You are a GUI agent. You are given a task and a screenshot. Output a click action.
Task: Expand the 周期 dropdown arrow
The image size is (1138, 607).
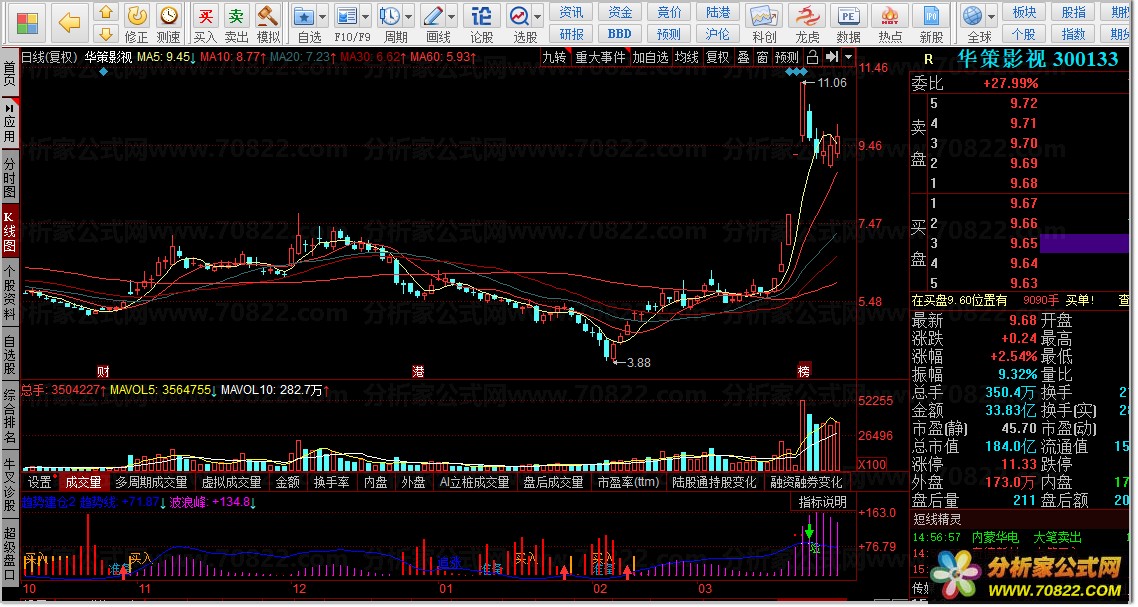pyautogui.click(x=409, y=16)
